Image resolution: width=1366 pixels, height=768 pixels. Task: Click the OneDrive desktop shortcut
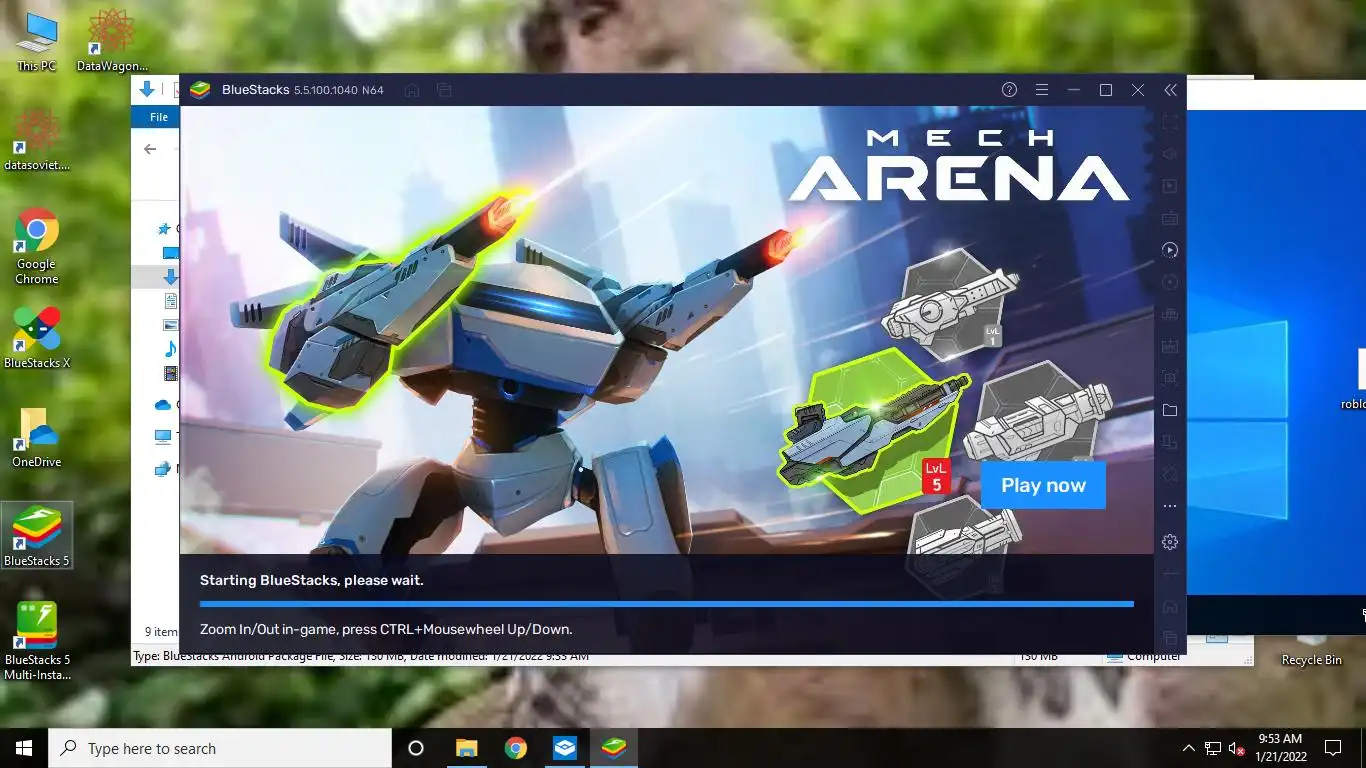coord(37,437)
